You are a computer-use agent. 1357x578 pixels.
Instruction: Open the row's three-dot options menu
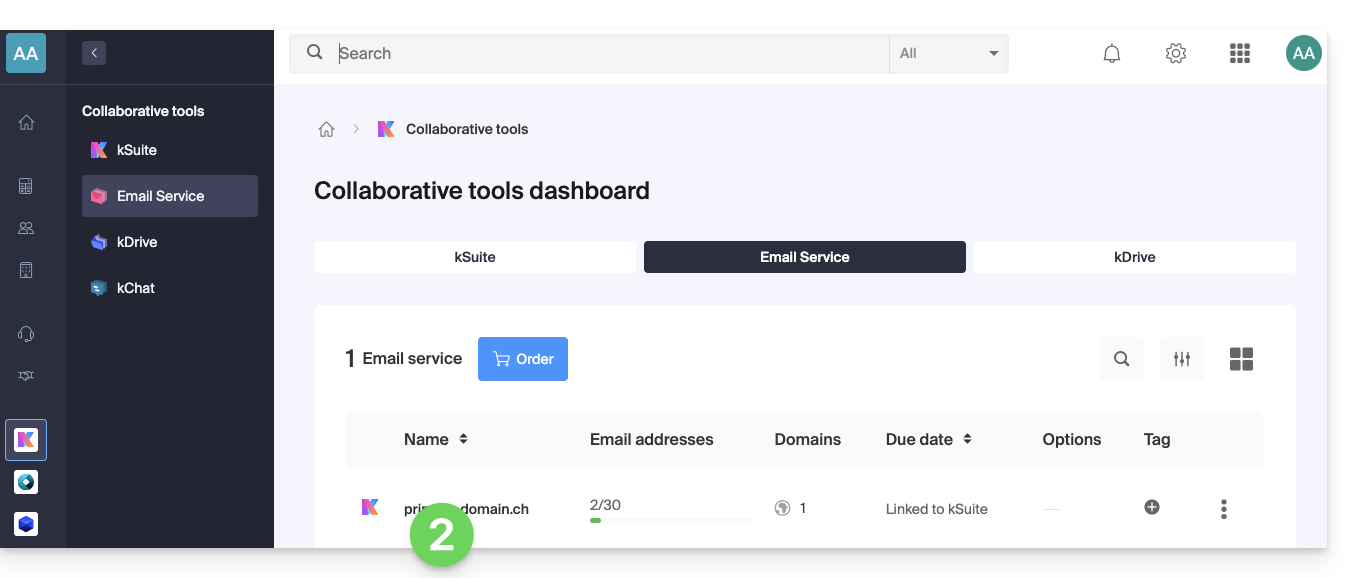1223,509
